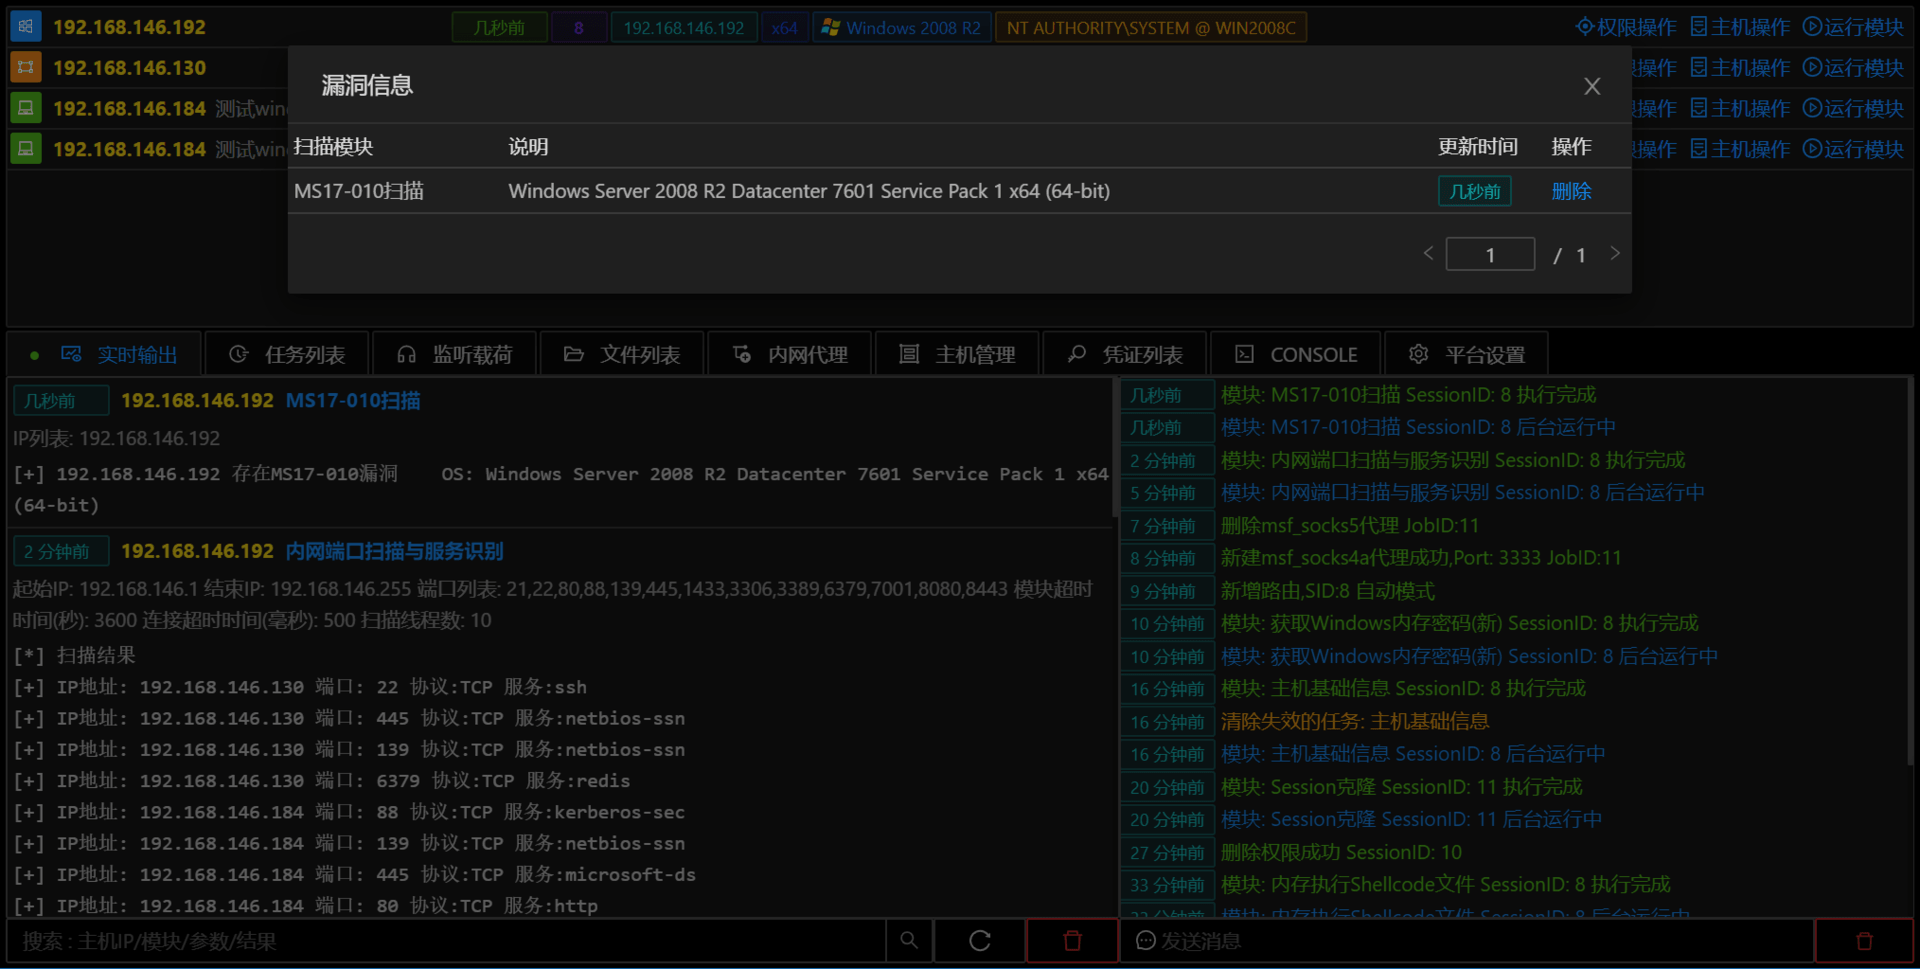The height and width of the screenshot is (969, 1920).
Task: Open 主机操作 for session 192.168.146.192
Action: [1740, 27]
